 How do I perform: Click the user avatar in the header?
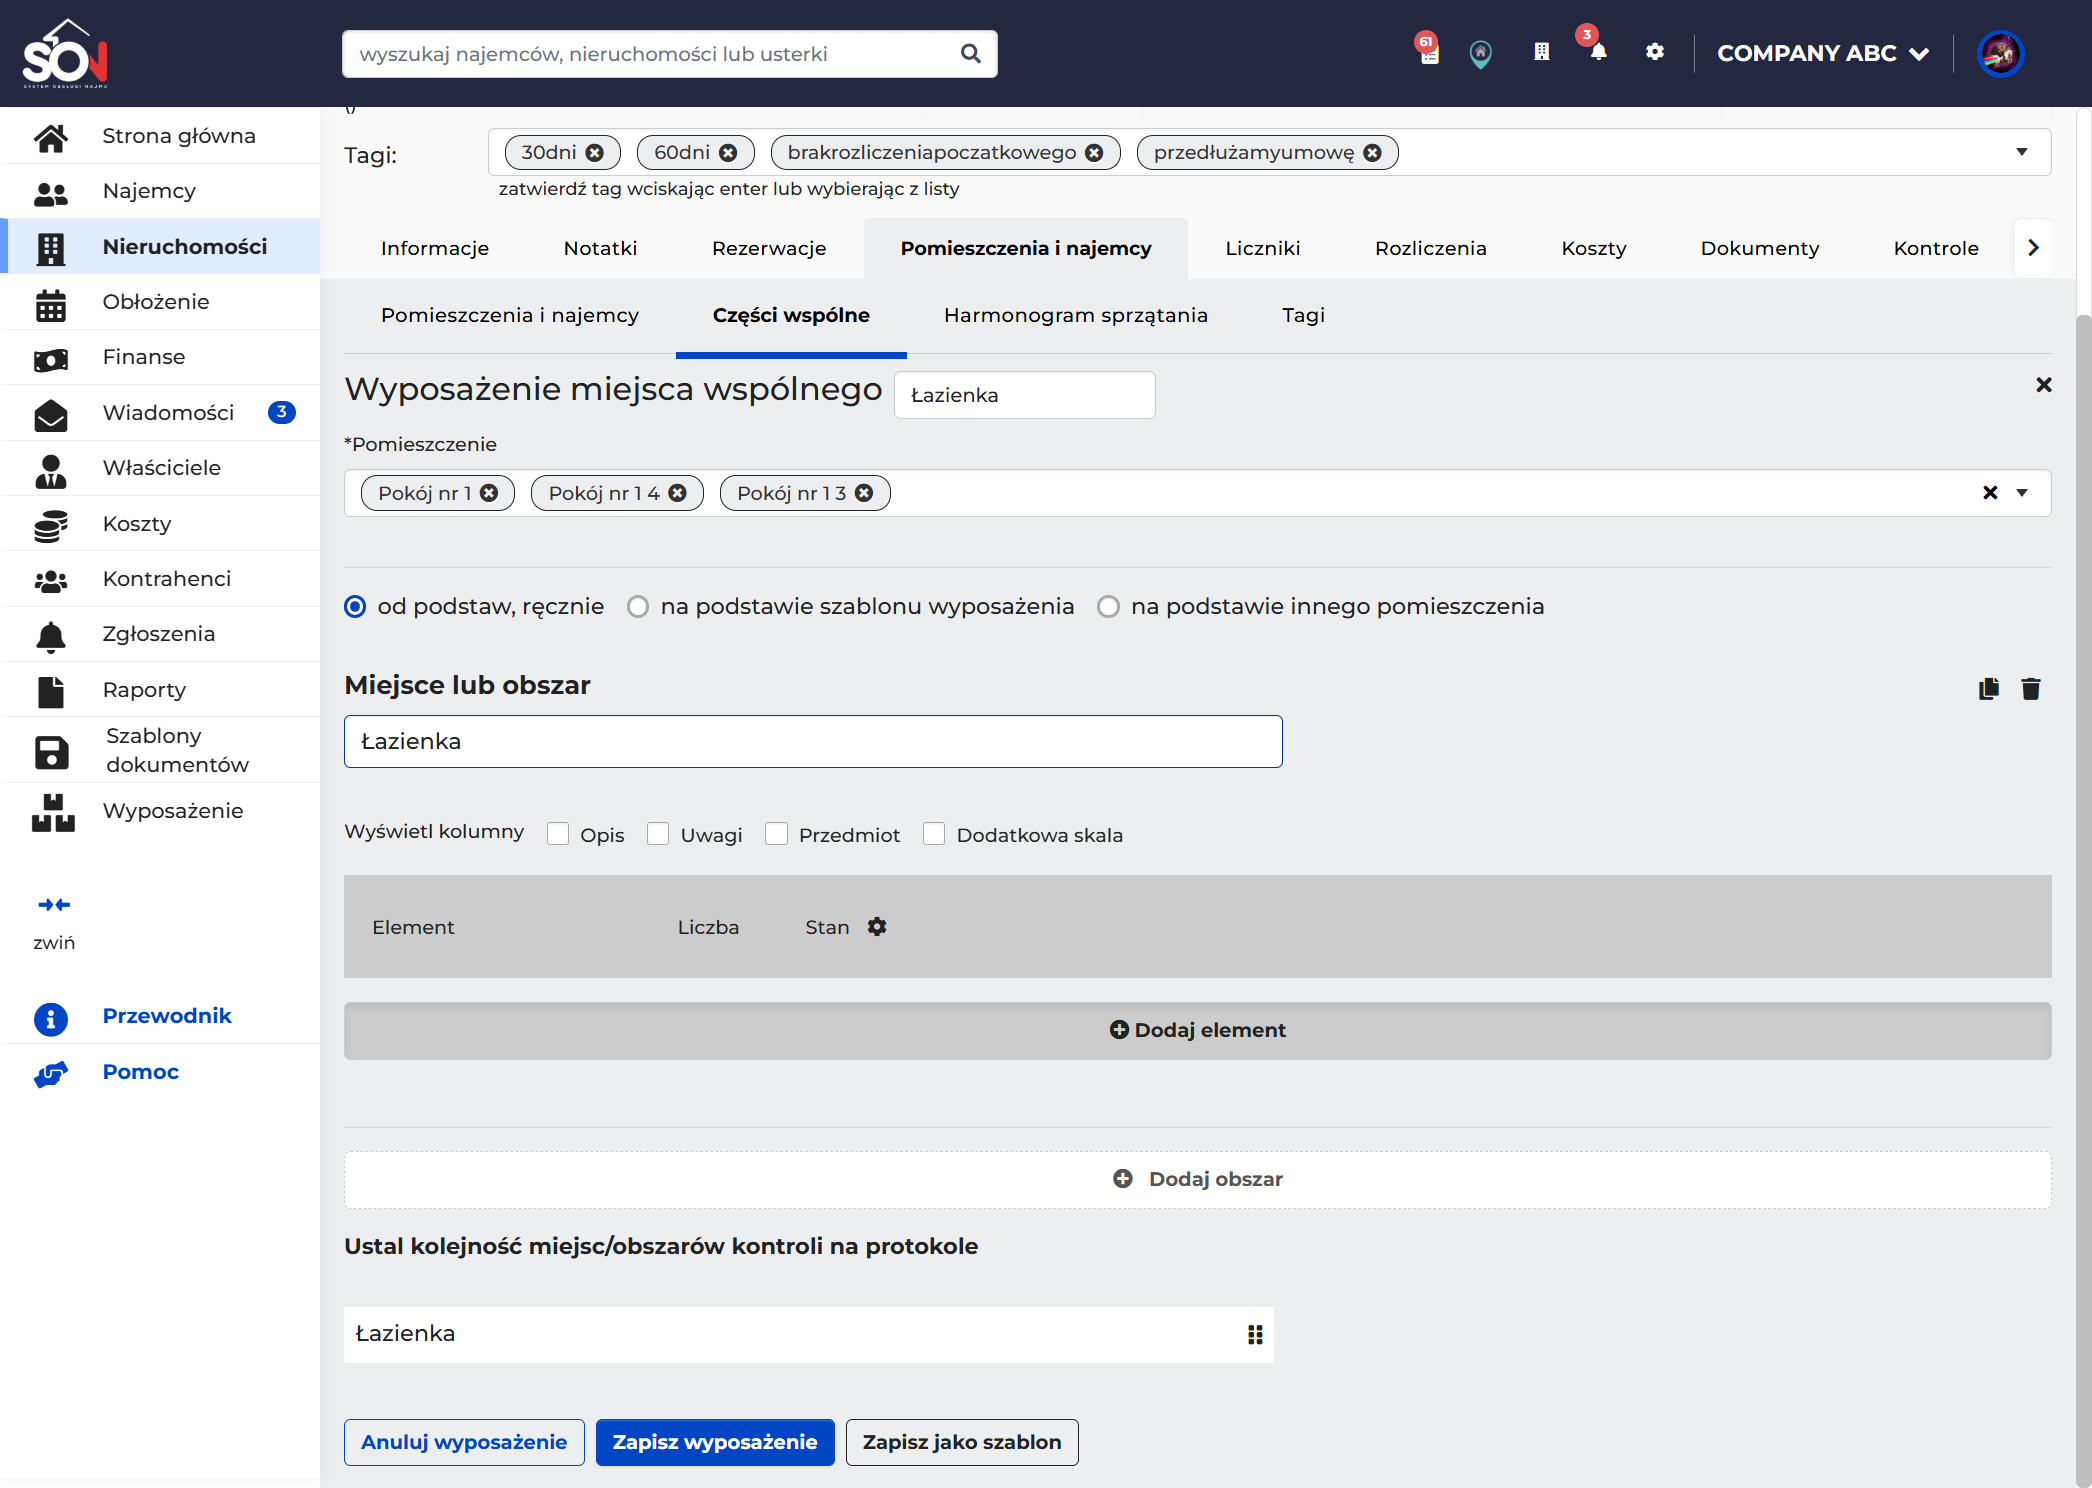2000,53
